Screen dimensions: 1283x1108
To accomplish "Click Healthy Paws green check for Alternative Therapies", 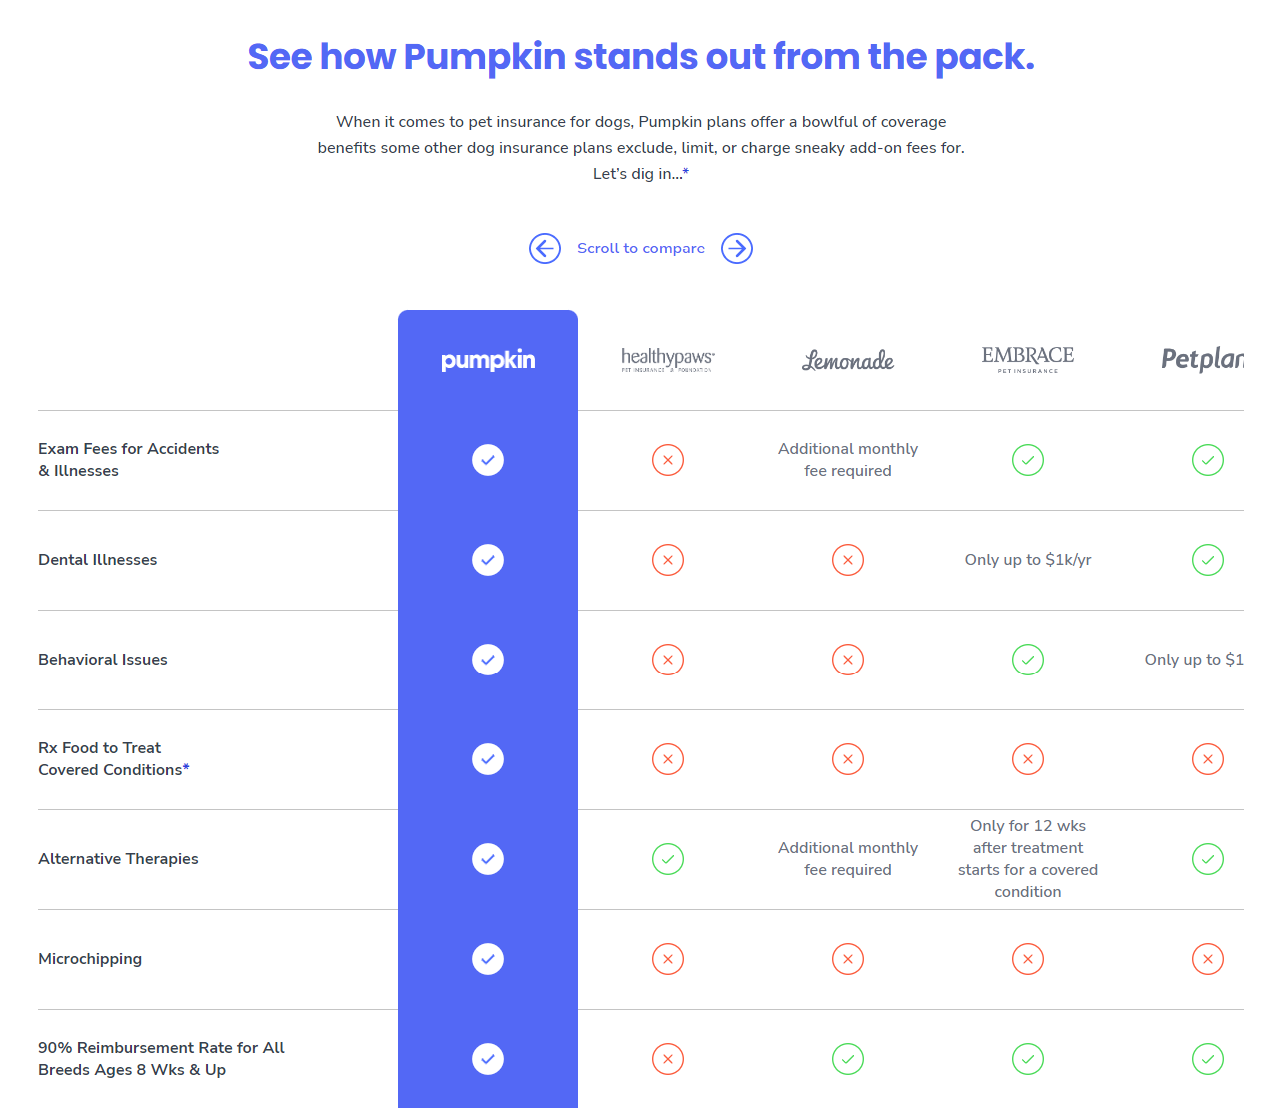I will [x=668, y=859].
